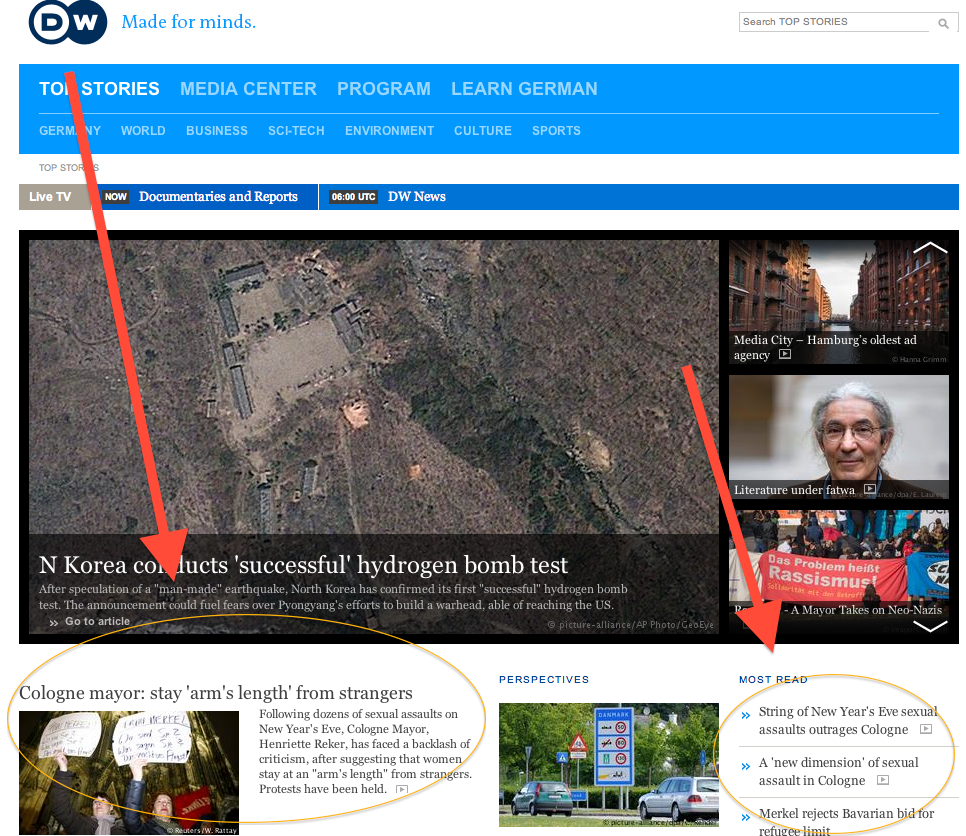966x836 pixels.
Task: Click the double-arrow before Go to article
Action: [x=54, y=622]
